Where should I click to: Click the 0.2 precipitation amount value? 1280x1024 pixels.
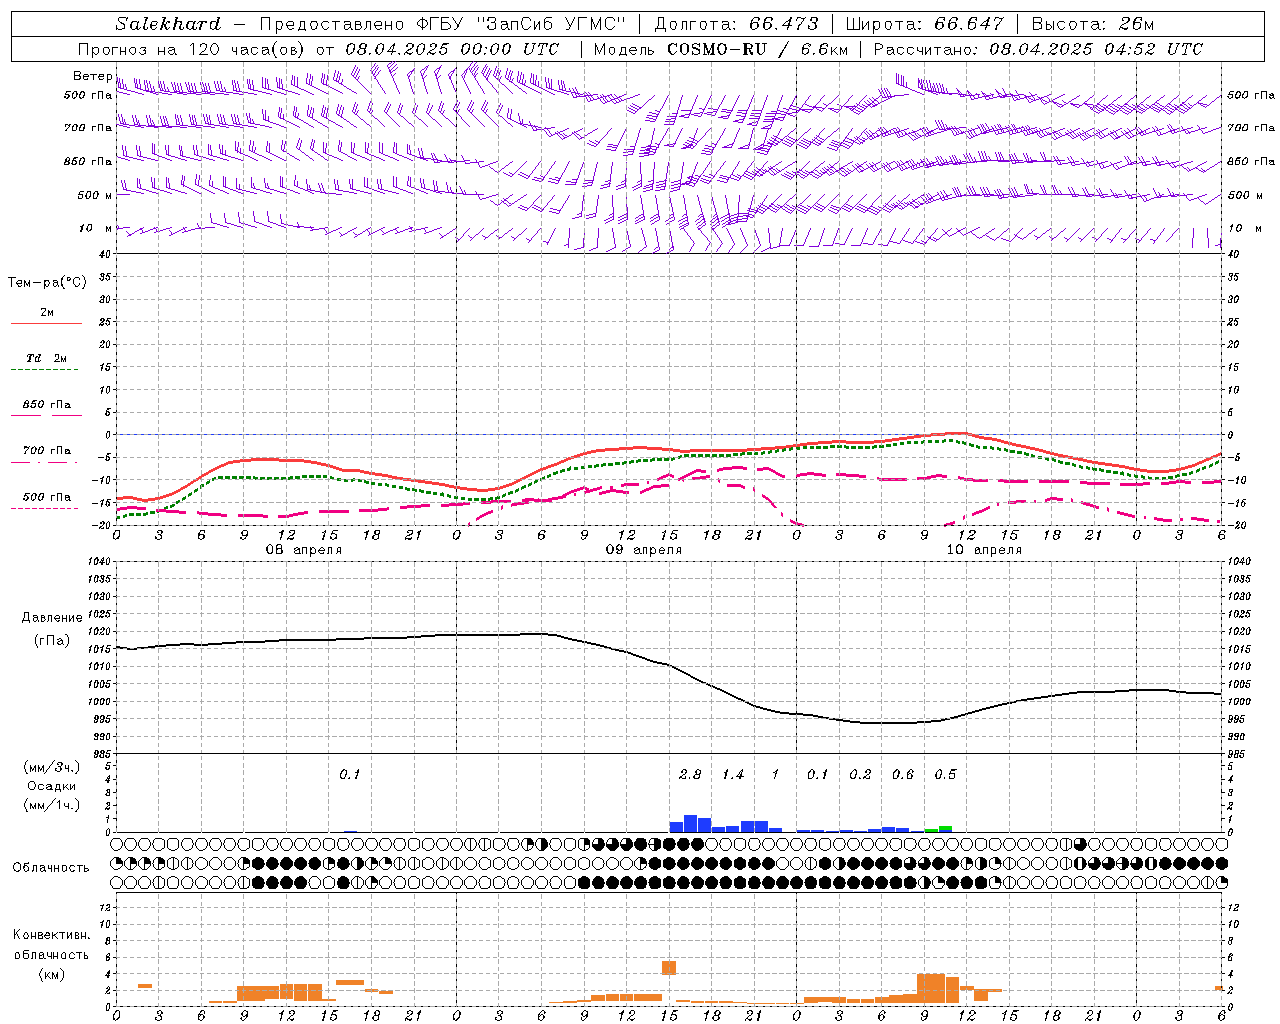click(x=860, y=775)
